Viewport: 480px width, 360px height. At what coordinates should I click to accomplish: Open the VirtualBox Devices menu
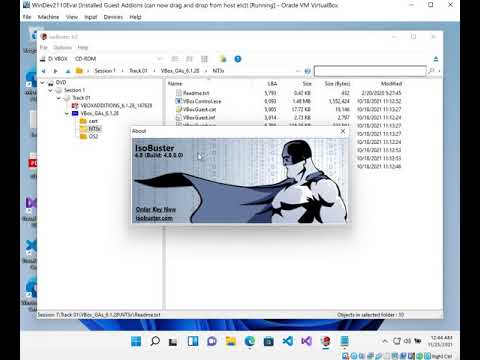click(x=113, y=17)
